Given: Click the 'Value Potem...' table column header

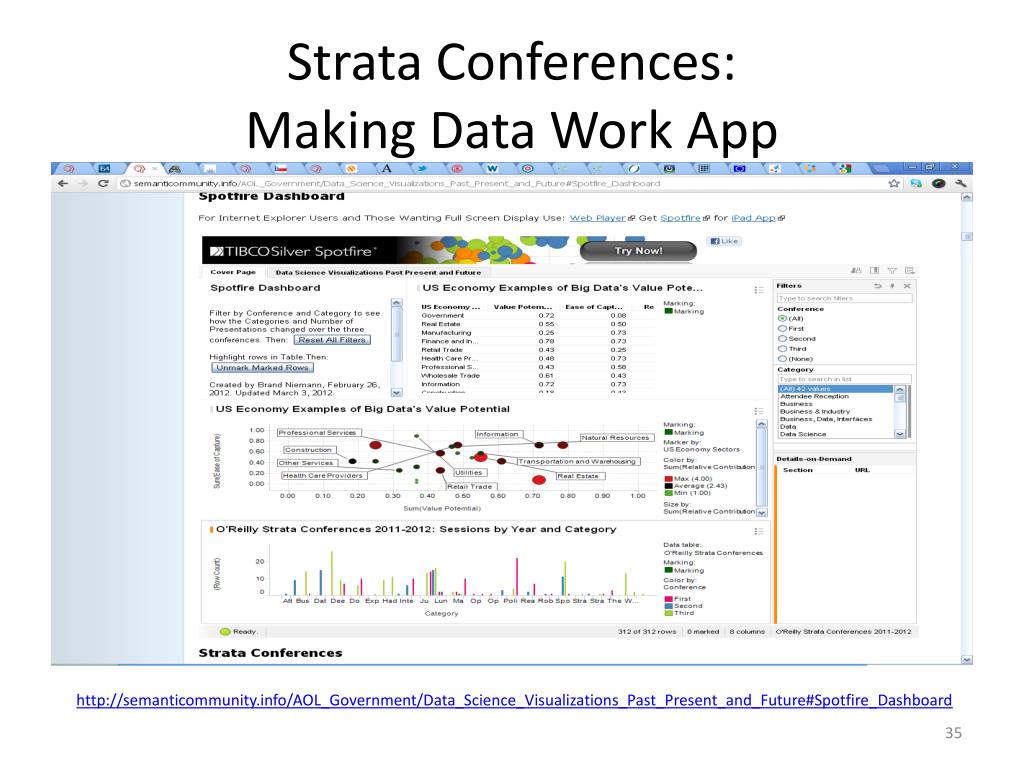Looking at the screenshot, I should 522,307.
